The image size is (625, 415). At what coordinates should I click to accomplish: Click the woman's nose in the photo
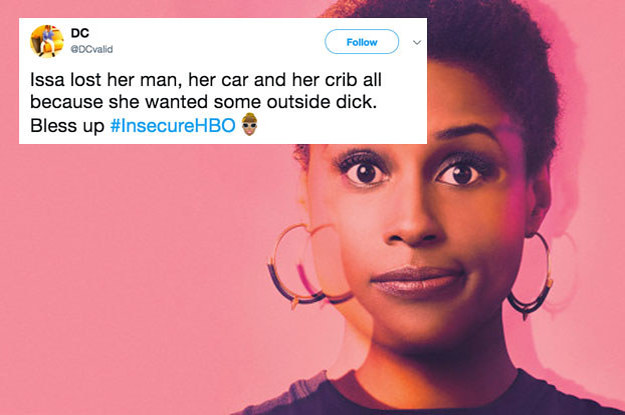413,223
